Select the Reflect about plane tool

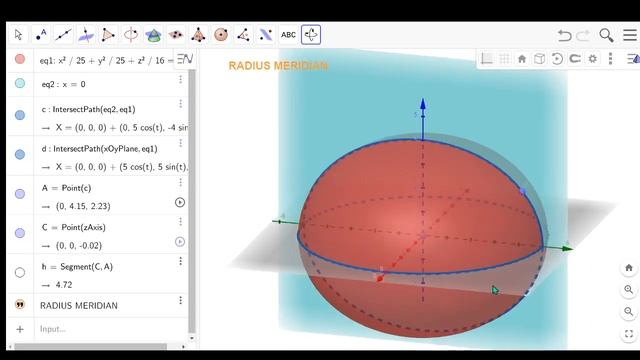coord(266,35)
